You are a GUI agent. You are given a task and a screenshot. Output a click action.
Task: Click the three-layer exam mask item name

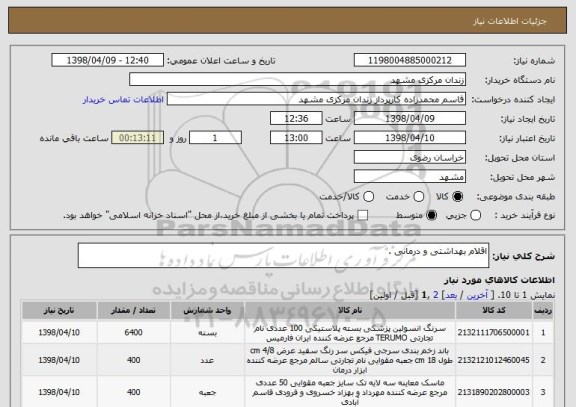[350, 392]
